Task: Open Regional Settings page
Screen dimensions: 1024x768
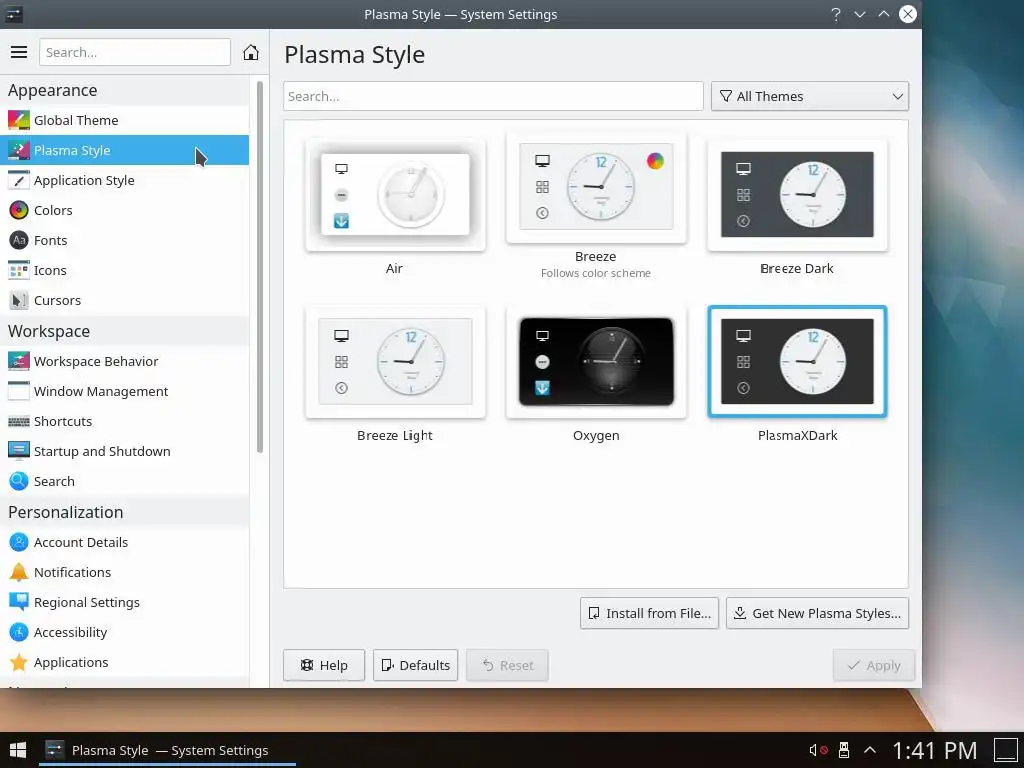Action: [x=124, y=602]
